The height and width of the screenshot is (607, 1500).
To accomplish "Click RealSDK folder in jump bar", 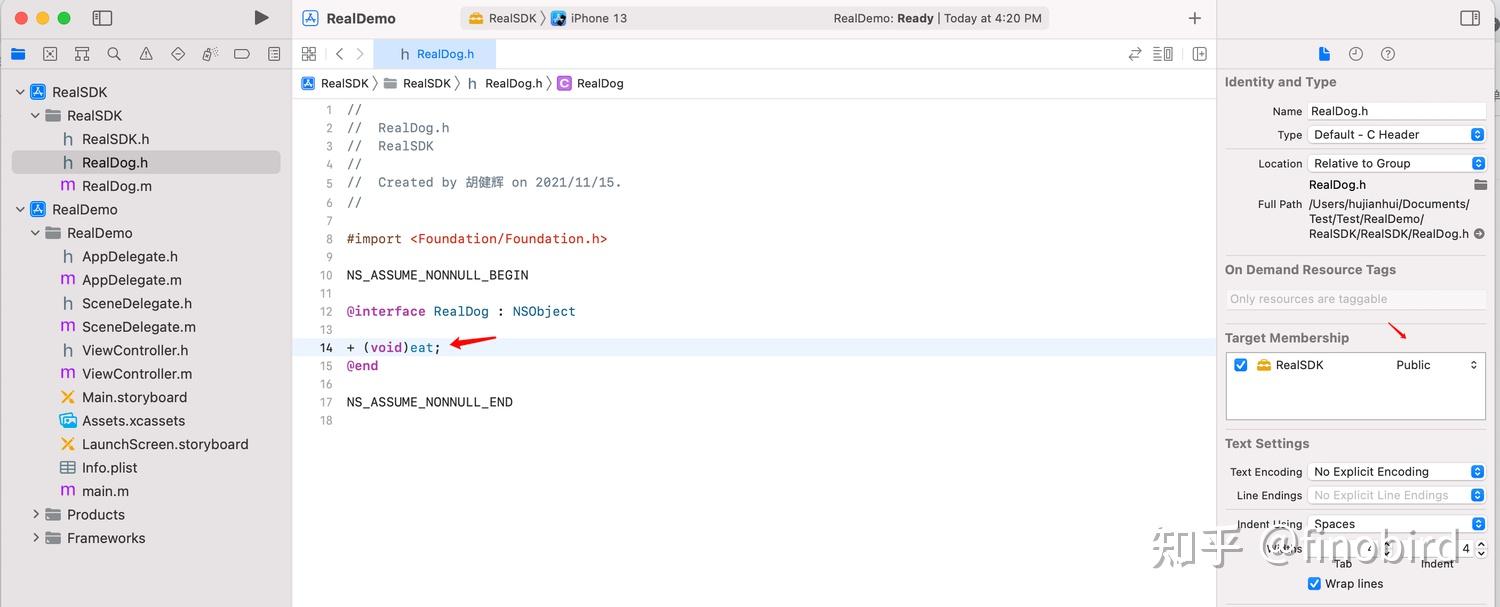I will pyautogui.click(x=417, y=84).
